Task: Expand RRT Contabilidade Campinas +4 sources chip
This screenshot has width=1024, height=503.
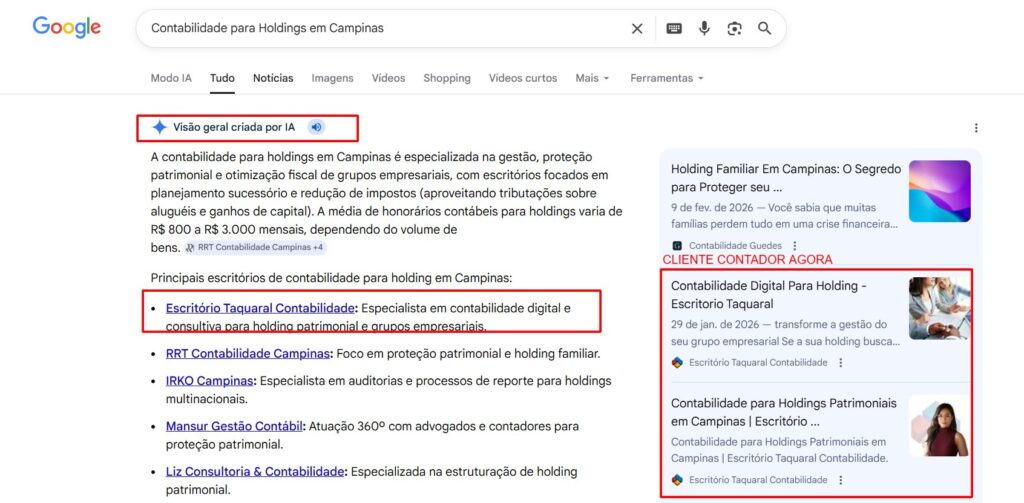Action: 255,247
